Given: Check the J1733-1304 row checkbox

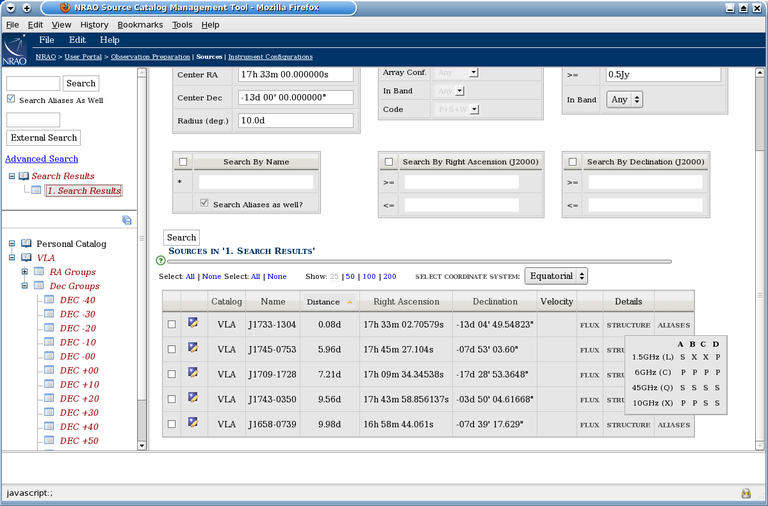Looking at the screenshot, I should (171, 324).
